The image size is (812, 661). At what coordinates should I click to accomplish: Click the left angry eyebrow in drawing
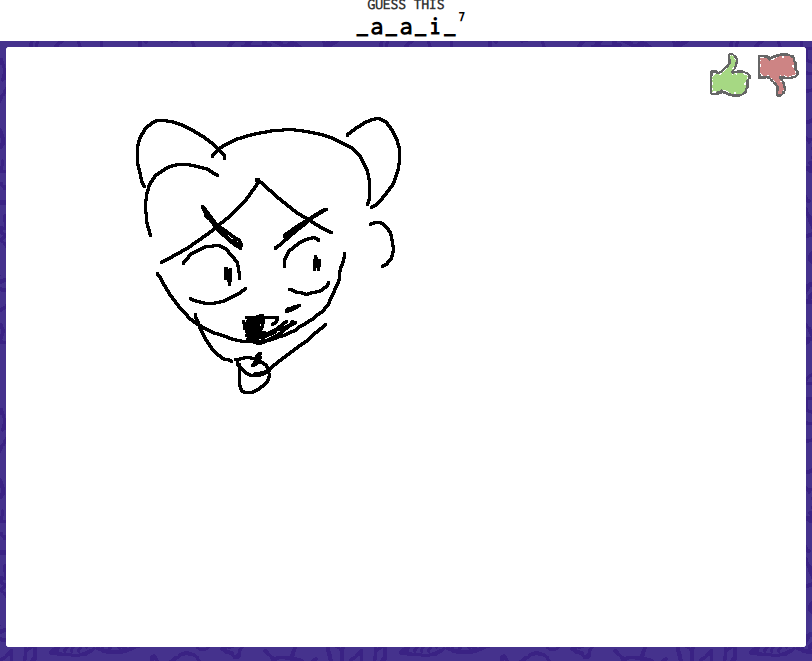222,227
